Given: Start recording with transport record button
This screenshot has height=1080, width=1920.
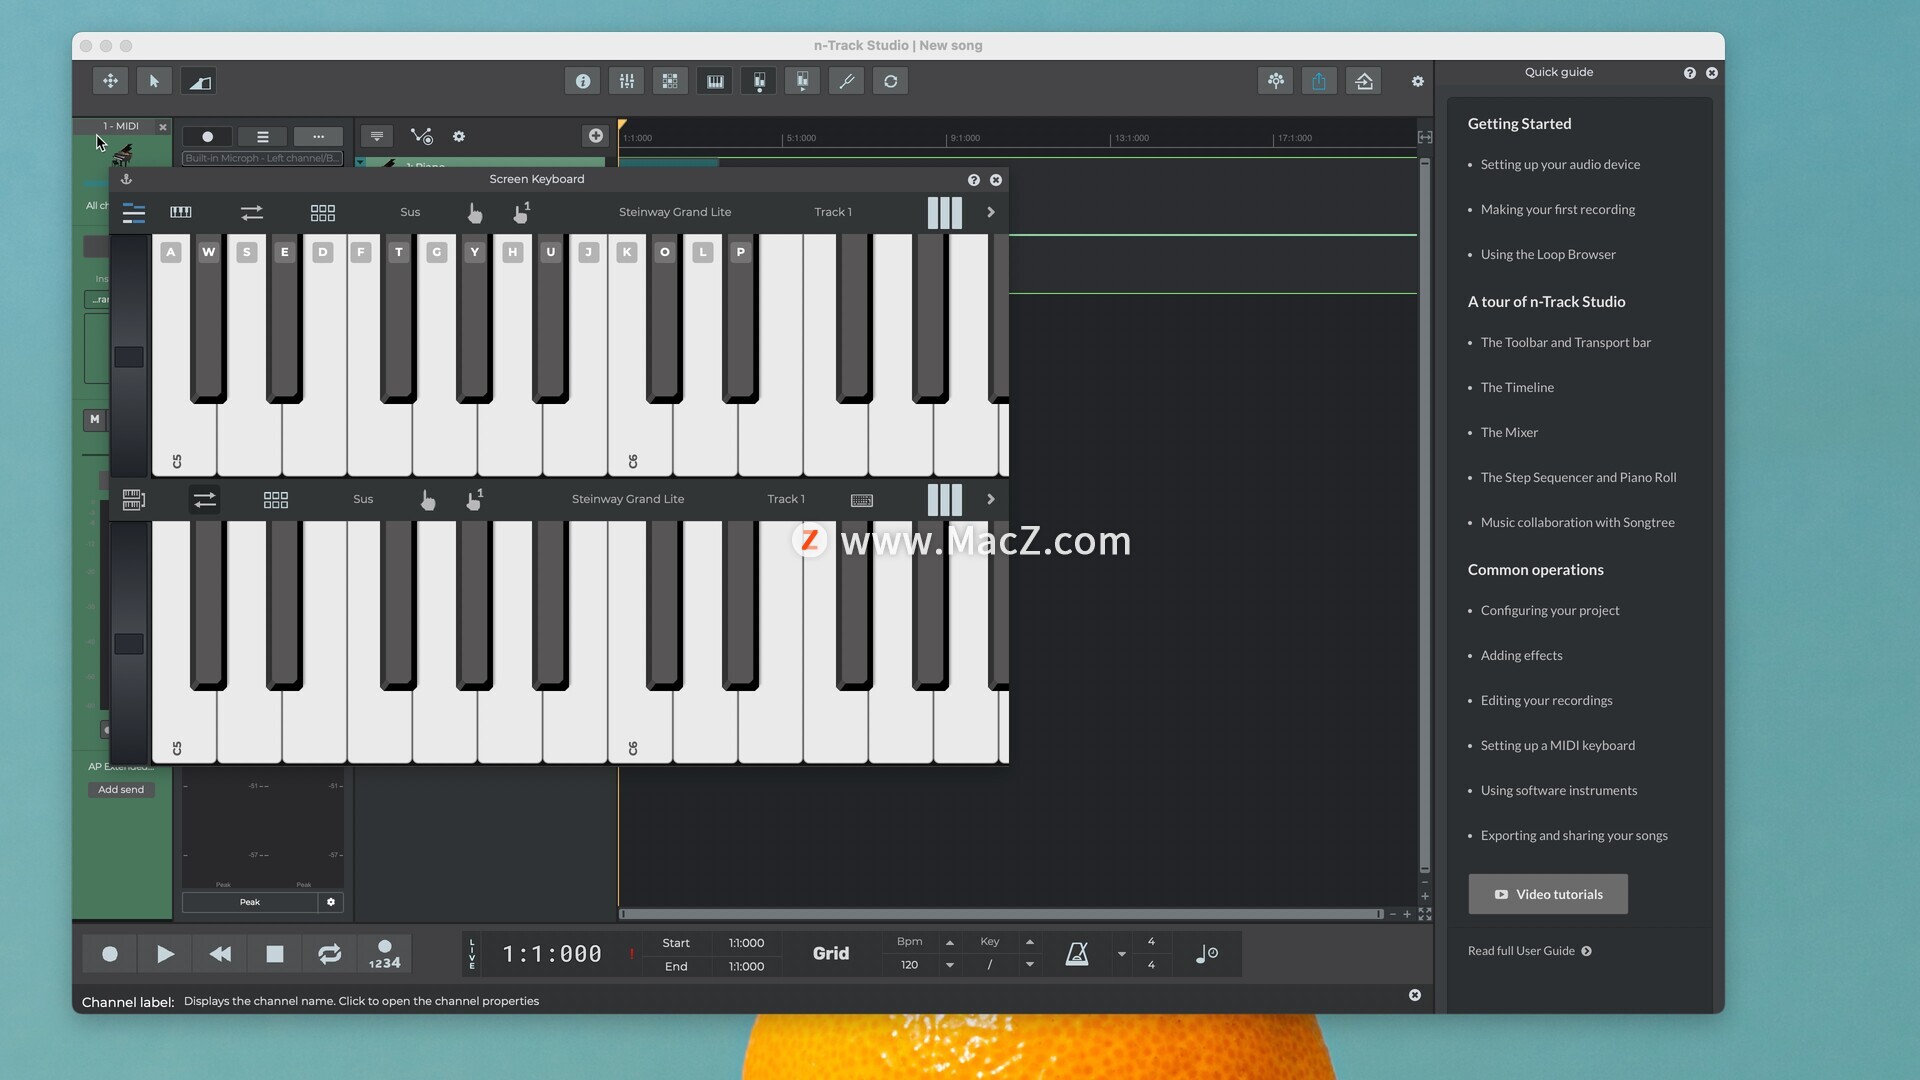Looking at the screenshot, I should coord(110,954).
